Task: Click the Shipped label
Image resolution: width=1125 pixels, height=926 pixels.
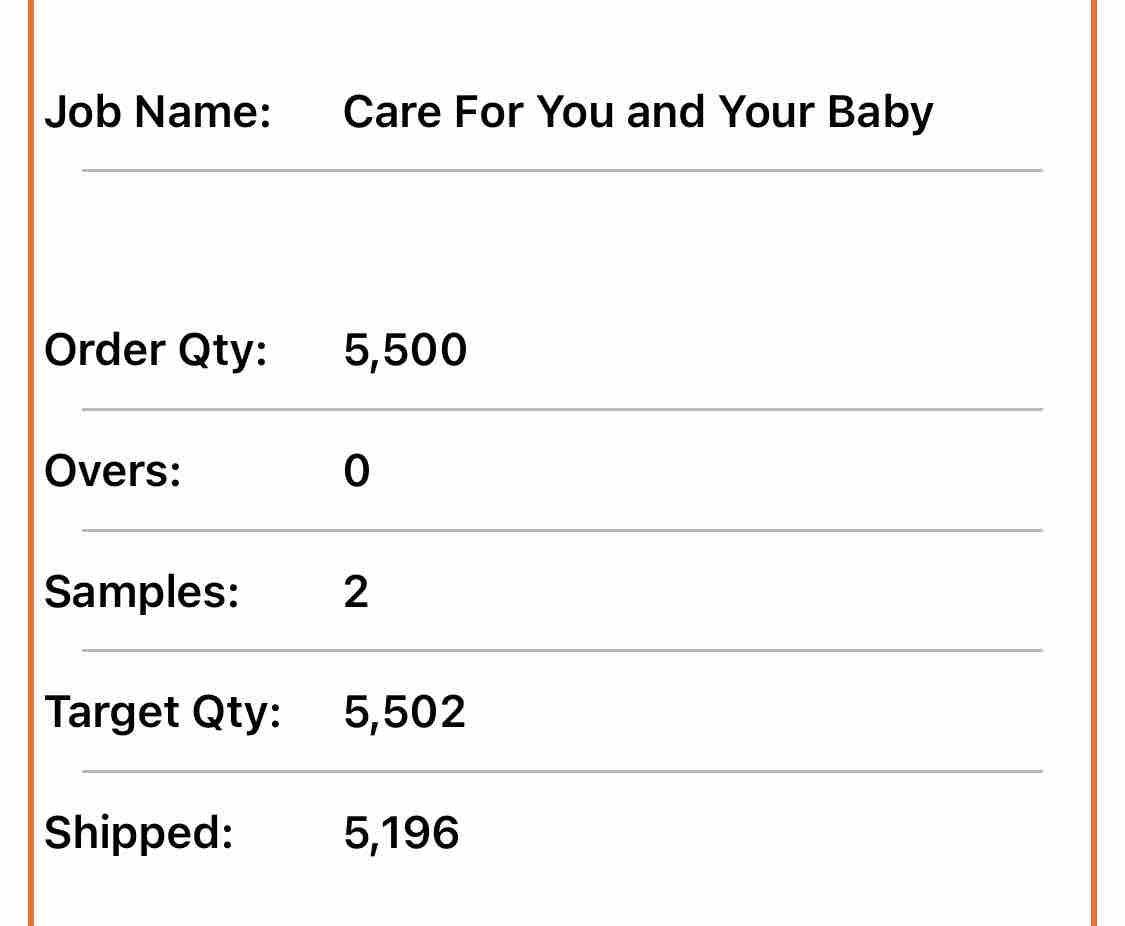Action: [139, 833]
